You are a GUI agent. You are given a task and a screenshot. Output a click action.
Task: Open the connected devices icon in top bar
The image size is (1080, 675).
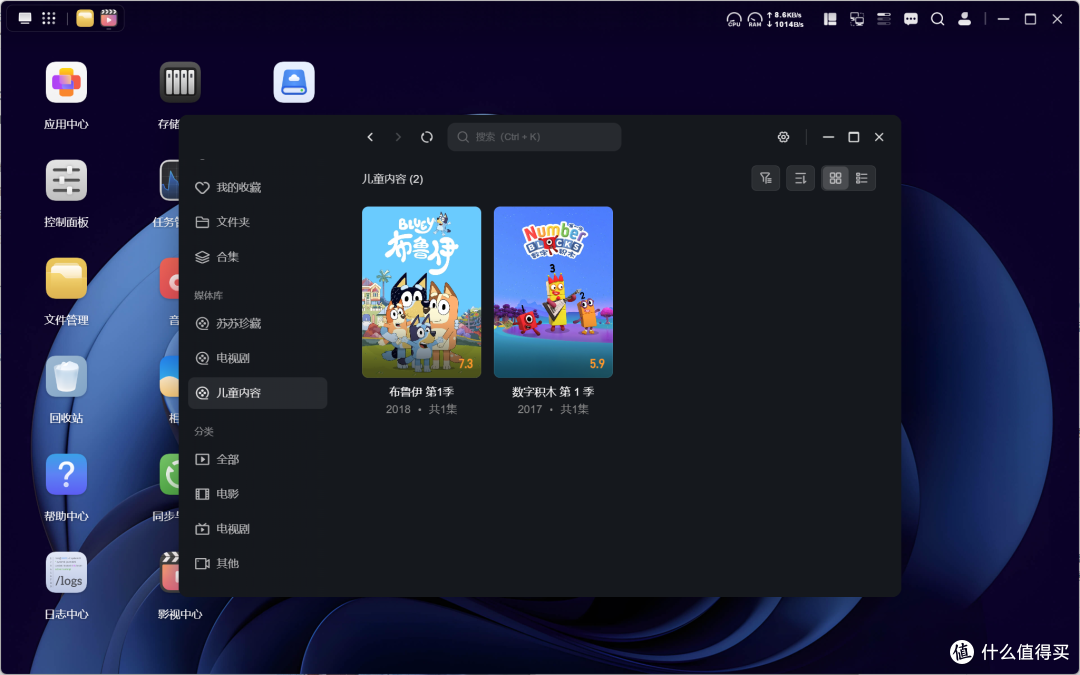(x=857, y=19)
